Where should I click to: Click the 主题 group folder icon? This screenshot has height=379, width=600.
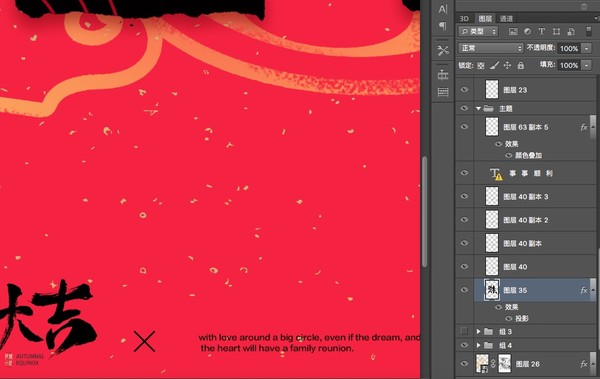(x=488, y=109)
